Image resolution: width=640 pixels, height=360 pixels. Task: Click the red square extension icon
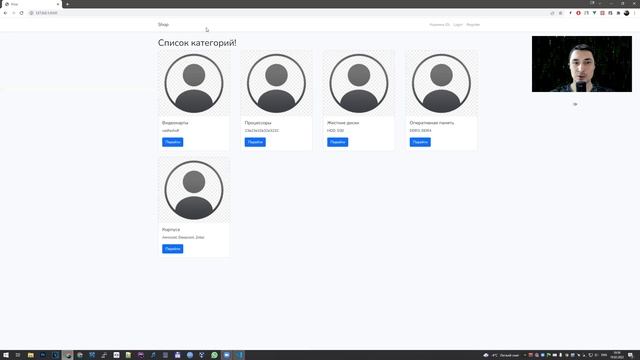[602, 13]
